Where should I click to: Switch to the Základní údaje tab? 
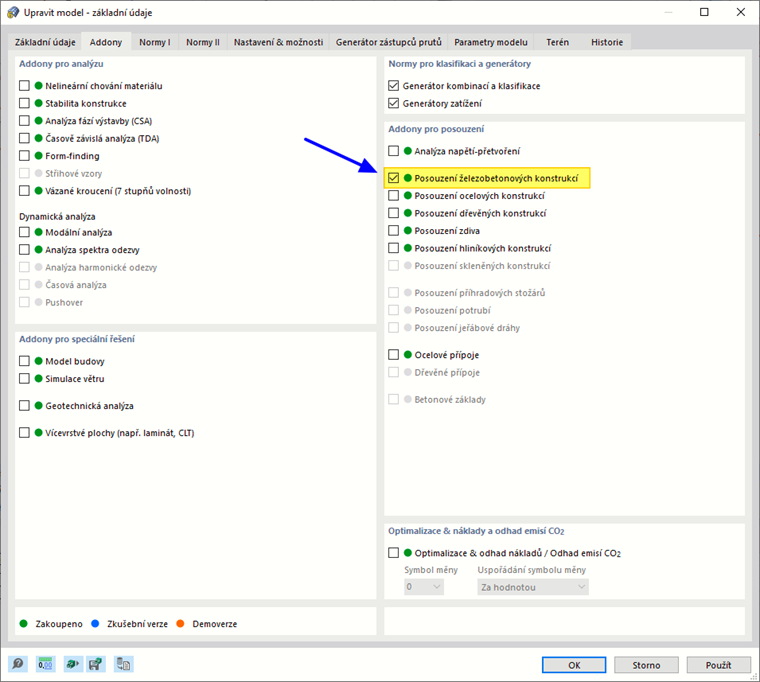click(45, 42)
